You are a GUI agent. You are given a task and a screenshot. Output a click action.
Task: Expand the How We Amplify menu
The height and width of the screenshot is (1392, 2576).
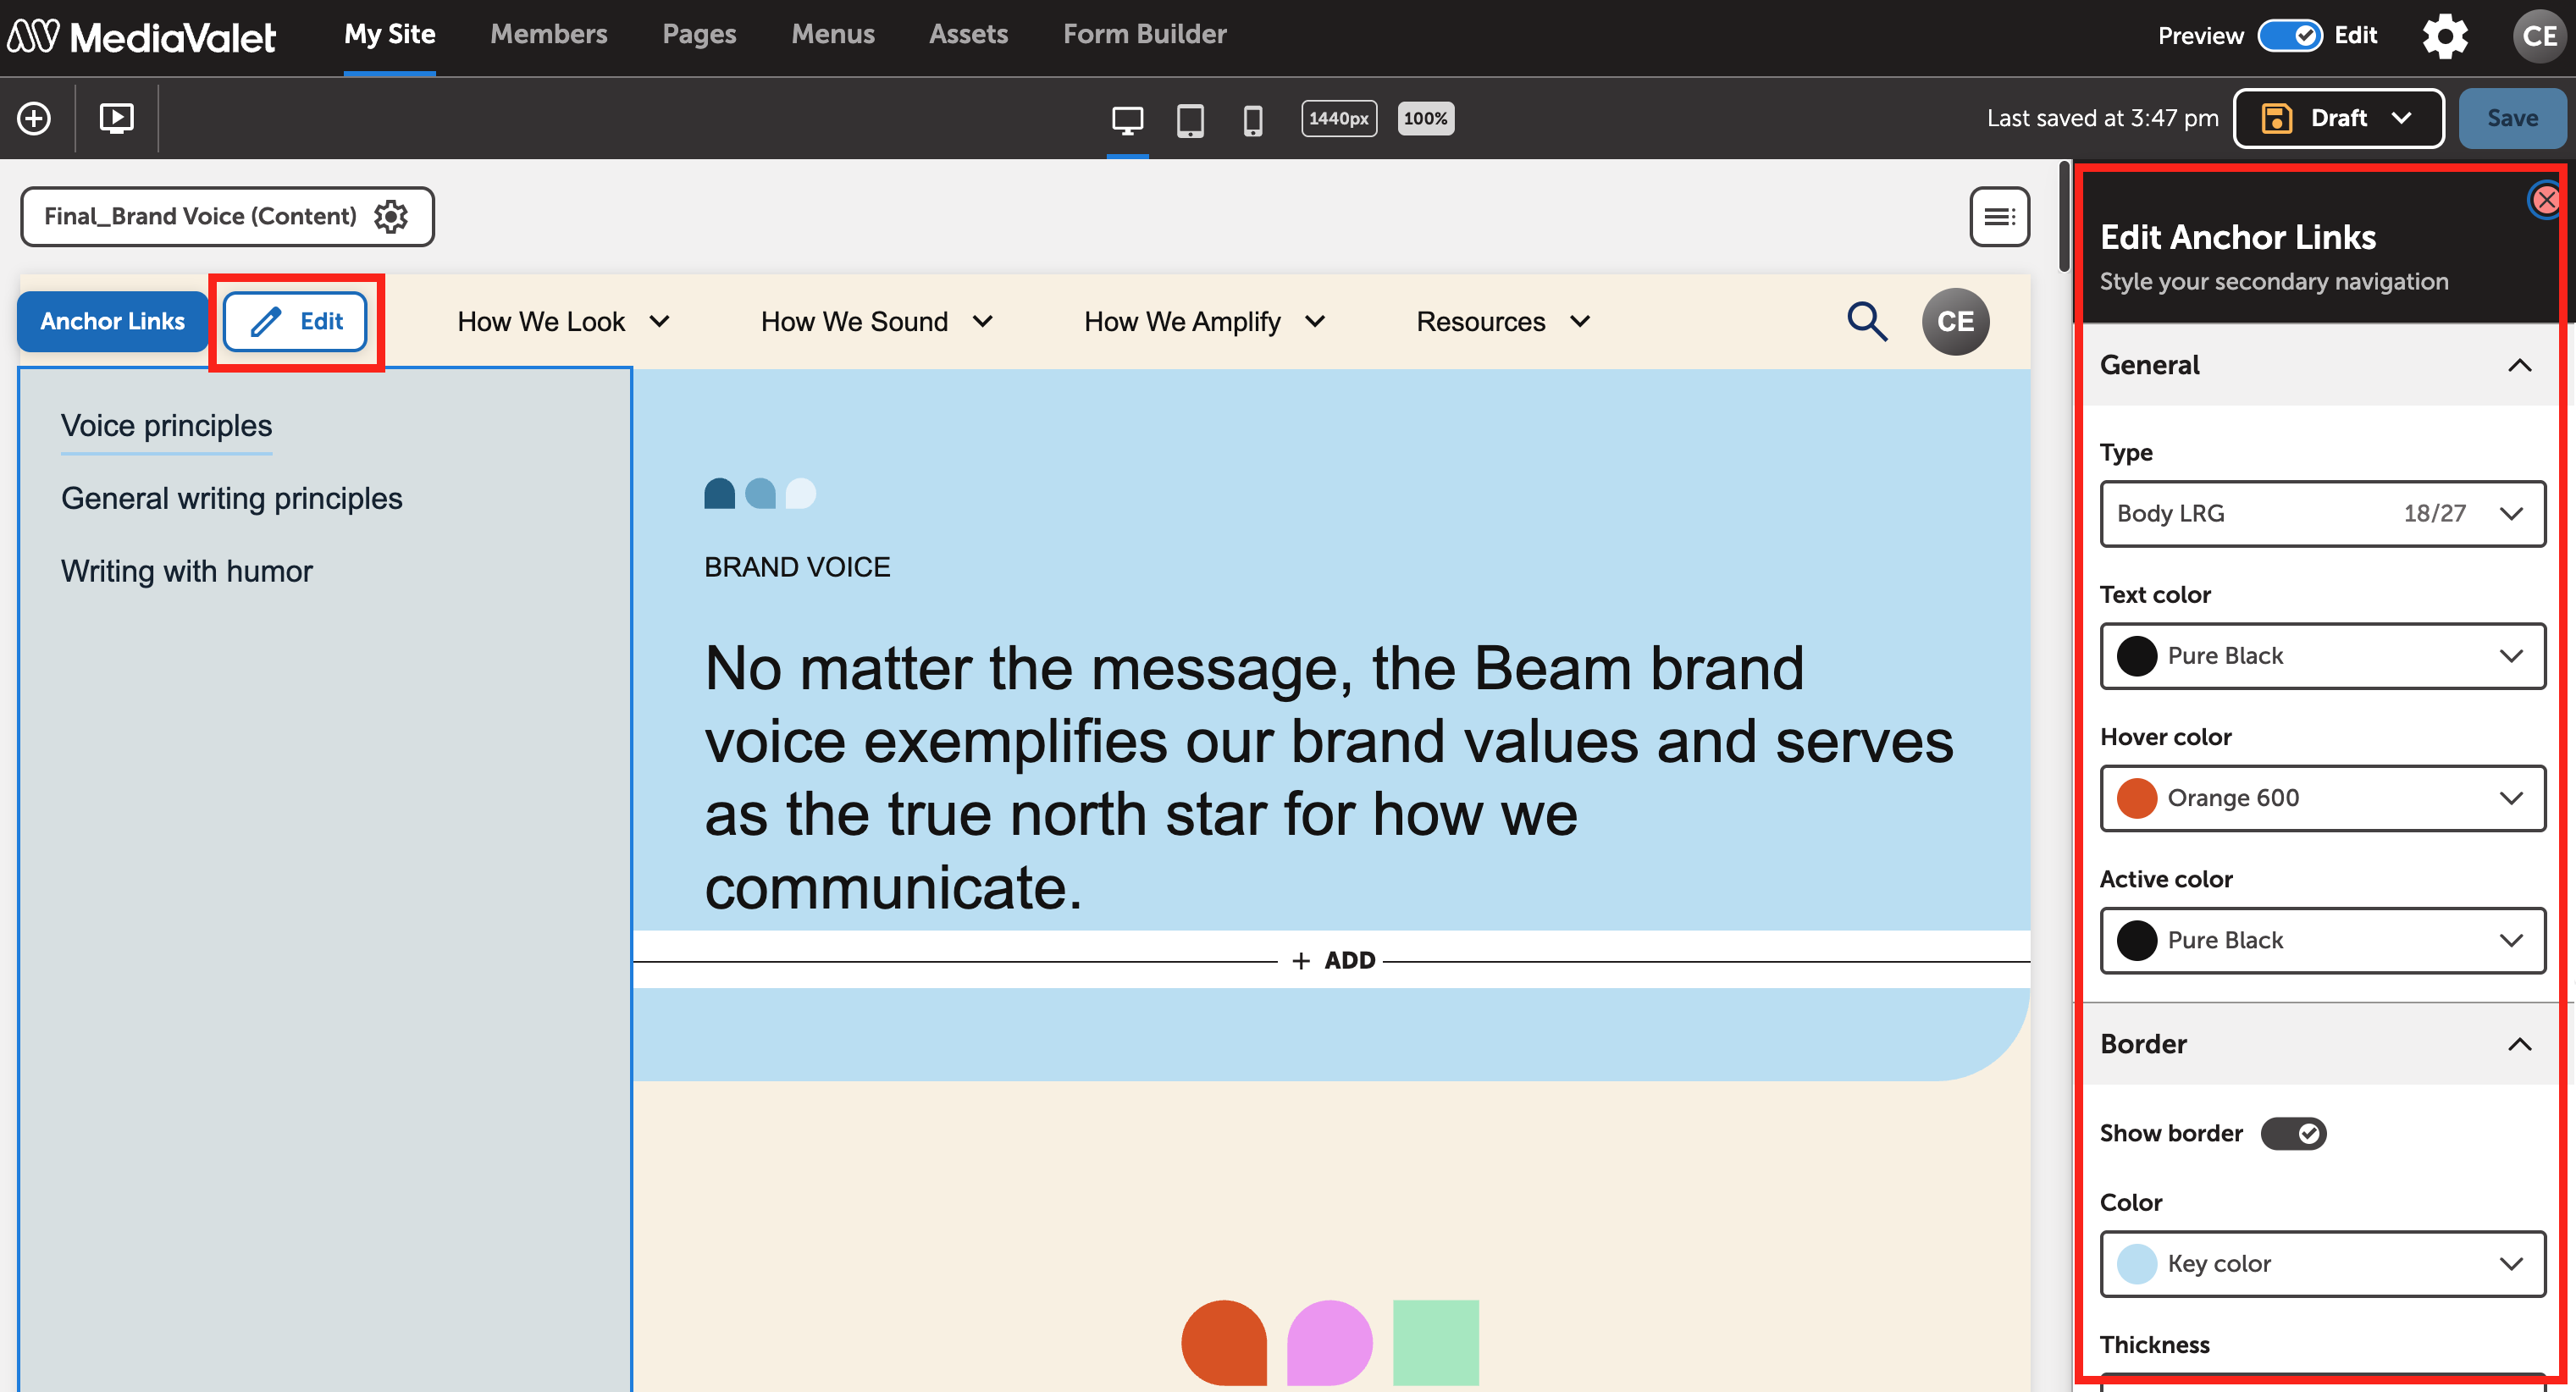coord(1204,321)
